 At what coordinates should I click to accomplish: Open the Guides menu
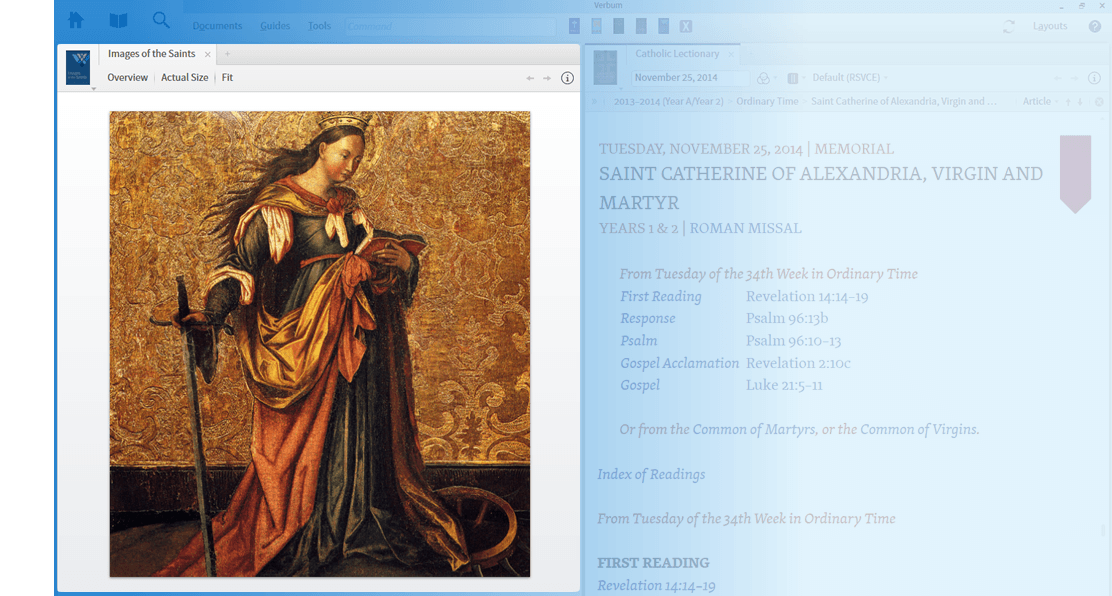[275, 26]
